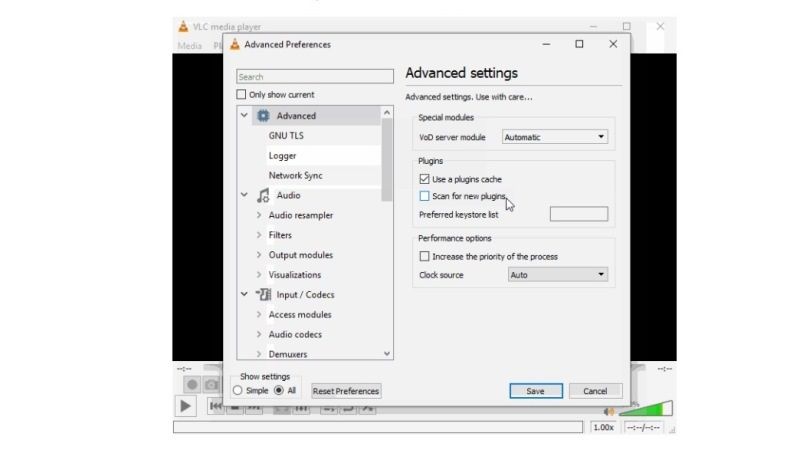800x450 pixels.
Task: Select Access modules tree item
Action: click(x=300, y=315)
